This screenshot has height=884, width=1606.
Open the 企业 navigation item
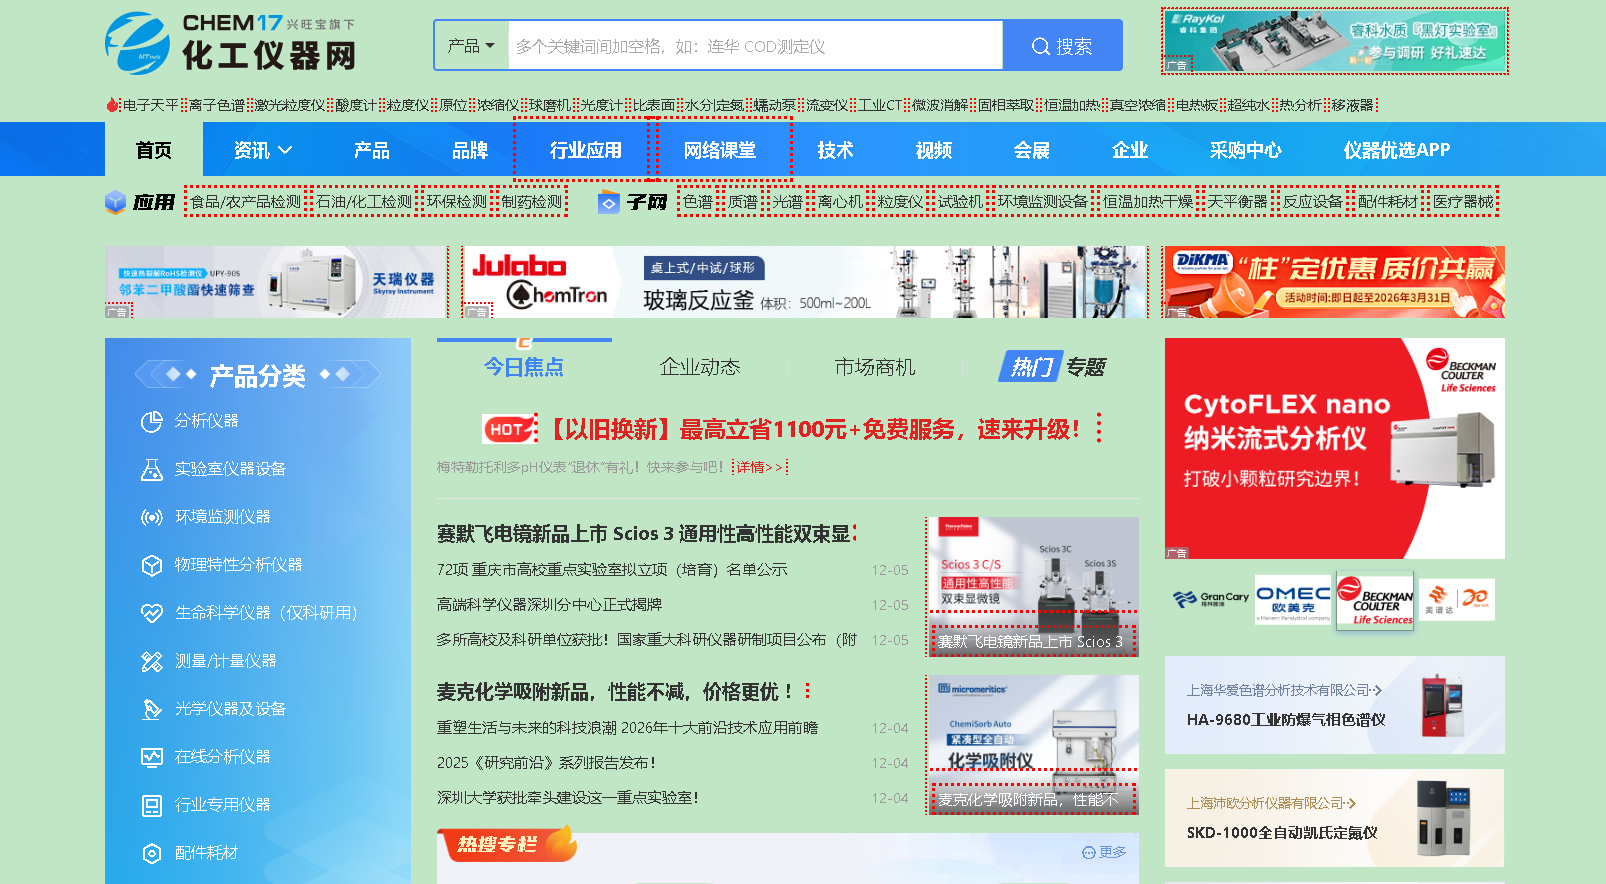[1129, 150]
